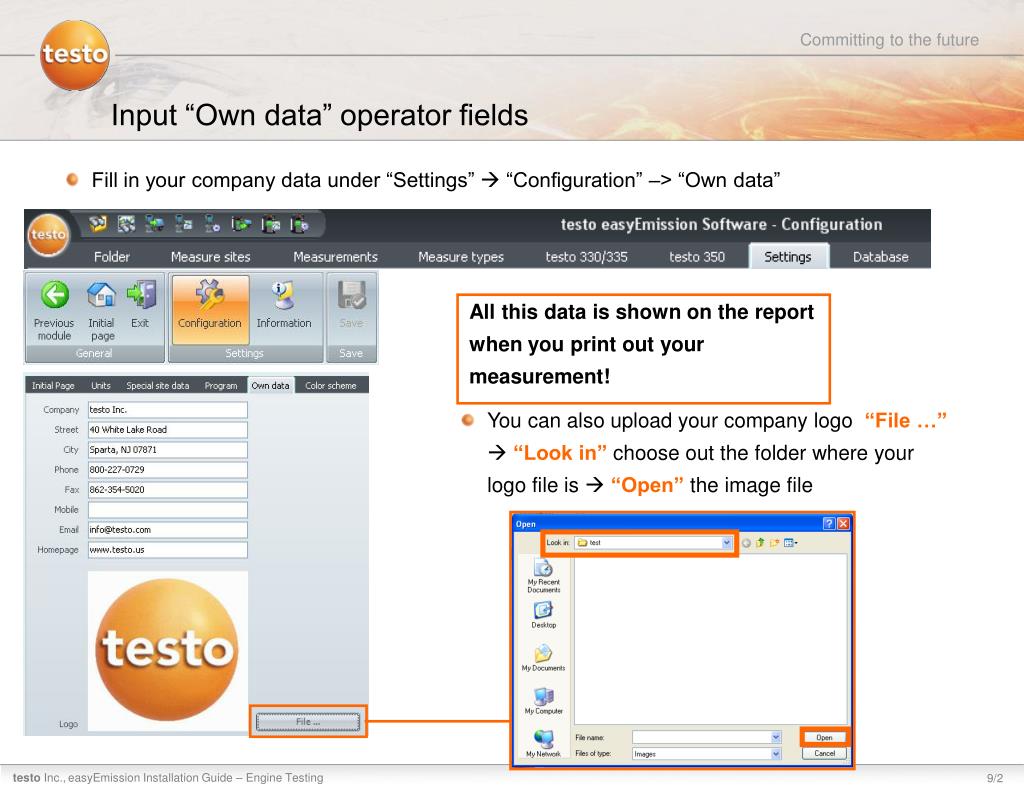The width and height of the screenshot is (1024, 791).
Task: Open the Color scheme configuration tab
Action: click(330, 385)
